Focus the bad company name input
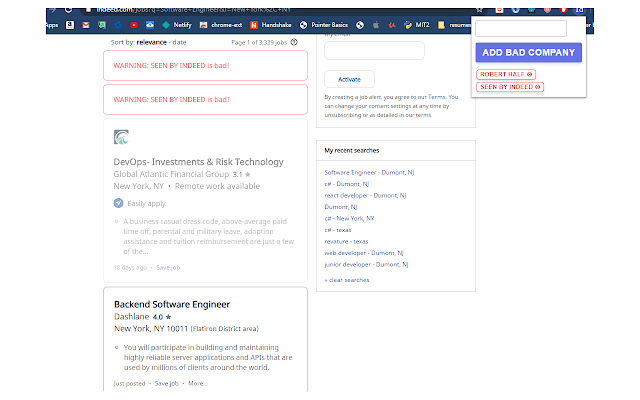 pyautogui.click(x=521, y=29)
